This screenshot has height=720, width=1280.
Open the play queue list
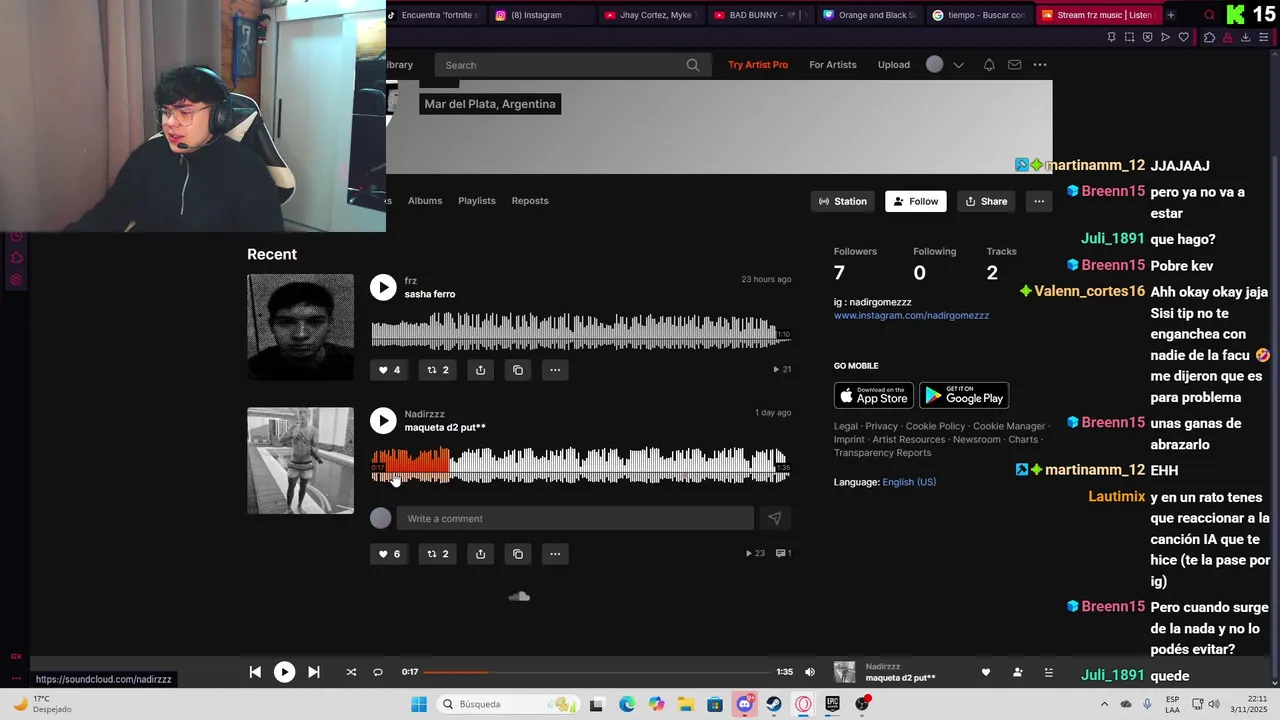[x=1048, y=672]
